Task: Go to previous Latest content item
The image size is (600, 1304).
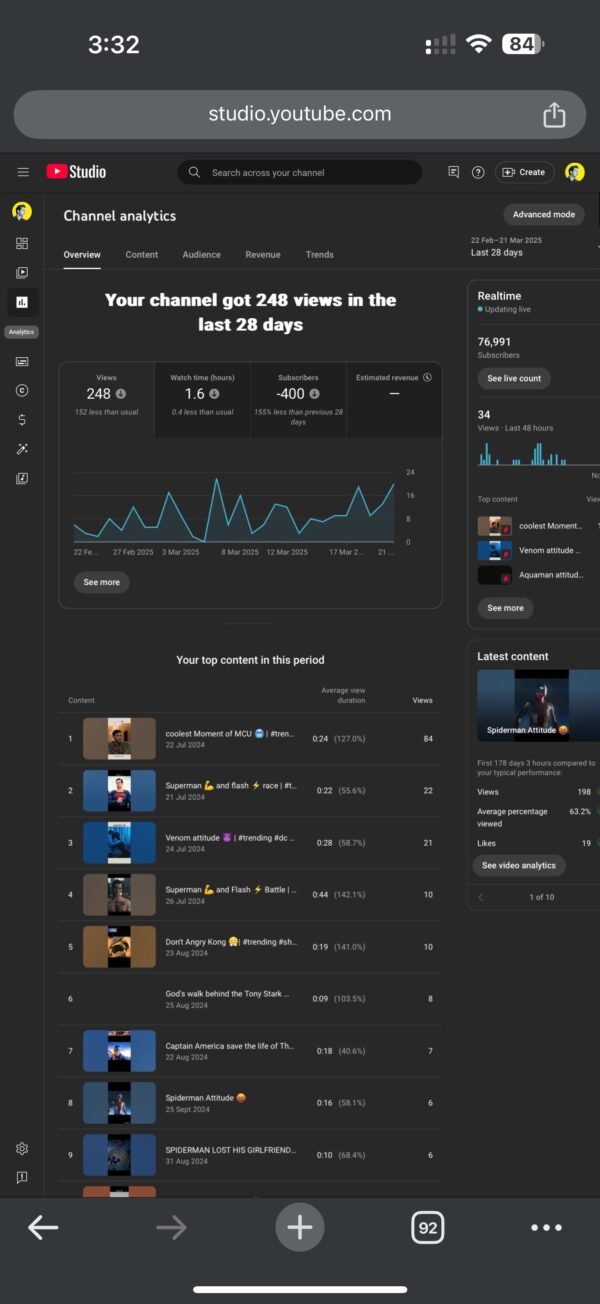Action: pyautogui.click(x=481, y=897)
